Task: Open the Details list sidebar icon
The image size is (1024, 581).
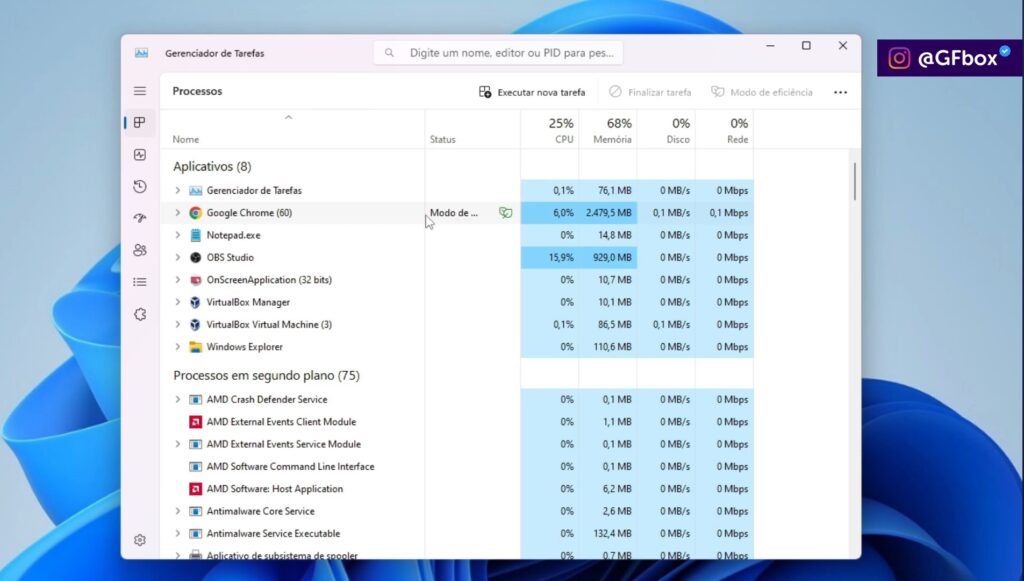Action: pos(140,282)
